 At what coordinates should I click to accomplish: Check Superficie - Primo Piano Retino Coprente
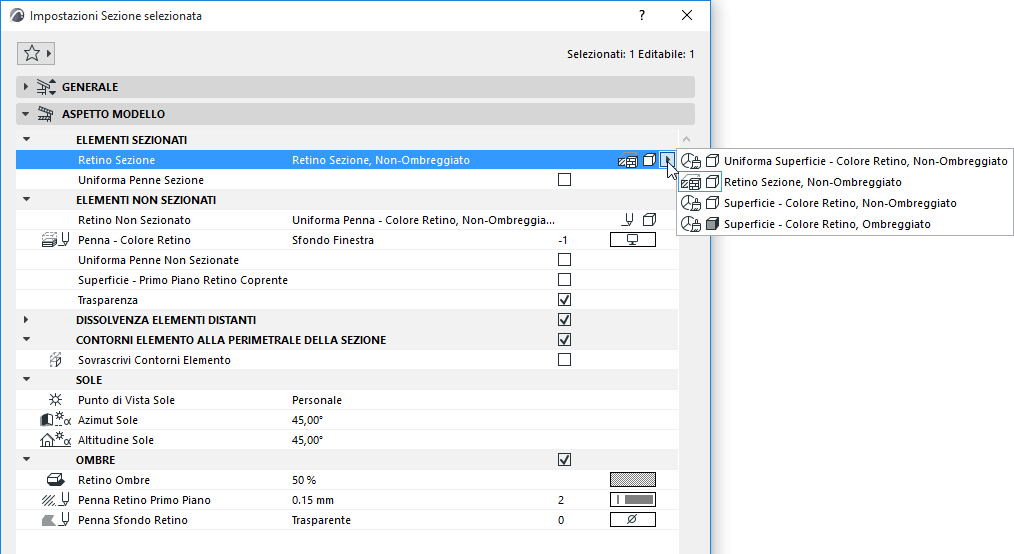tap(565, 280)
